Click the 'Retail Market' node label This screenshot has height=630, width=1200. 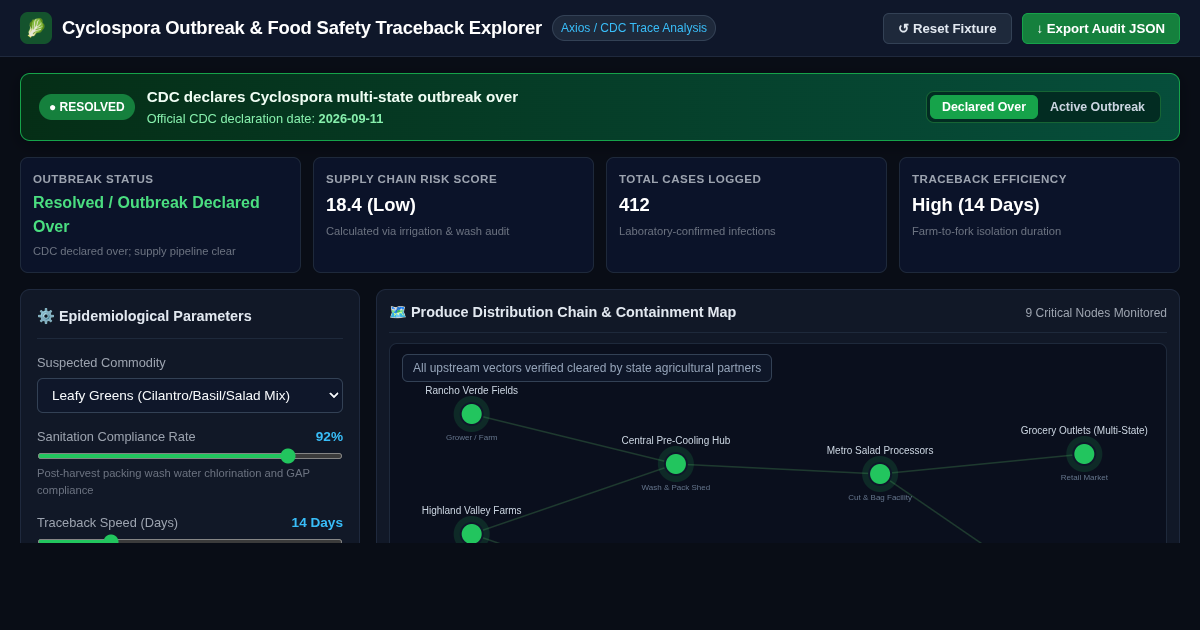click(1084, 478)
